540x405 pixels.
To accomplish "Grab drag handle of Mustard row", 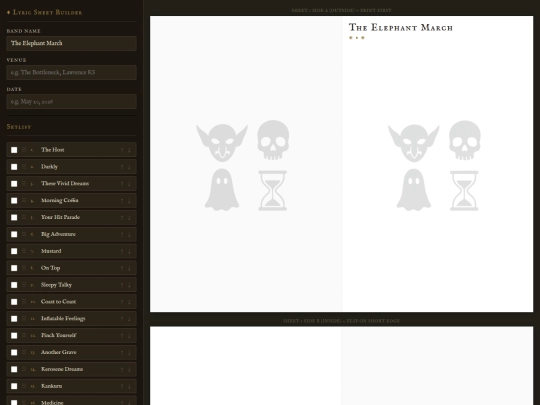I will tap(24, 251).
